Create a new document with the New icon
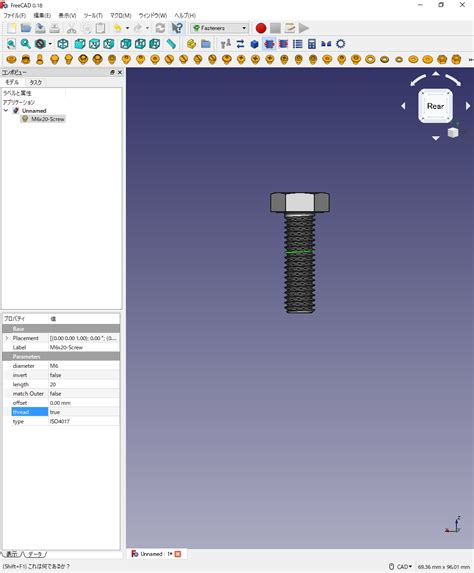The width and height of the screenshot is (474, 573). [x=12, y=28]
